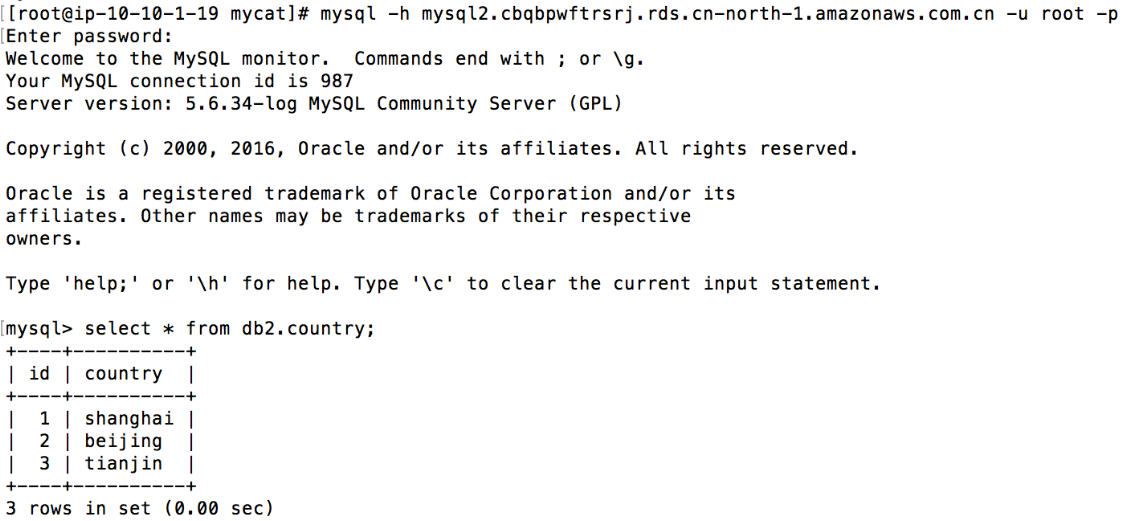Click the 'mysql>' prompt text
The image size is (1124, 521).
pyautogui.click(x=39, y=329)
